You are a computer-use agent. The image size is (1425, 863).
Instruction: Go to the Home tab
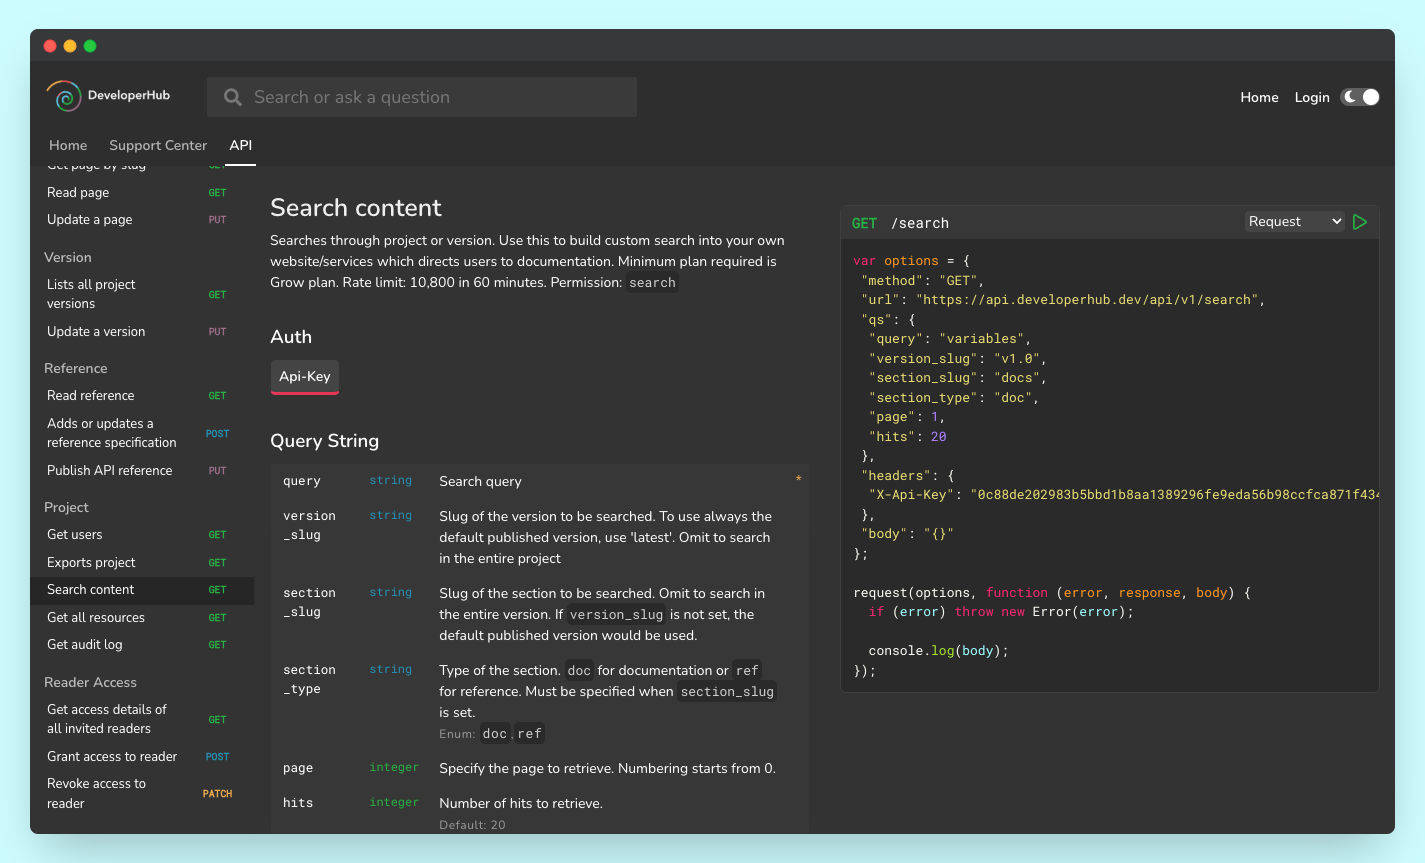pyautogui.click(x=68, y=145)
